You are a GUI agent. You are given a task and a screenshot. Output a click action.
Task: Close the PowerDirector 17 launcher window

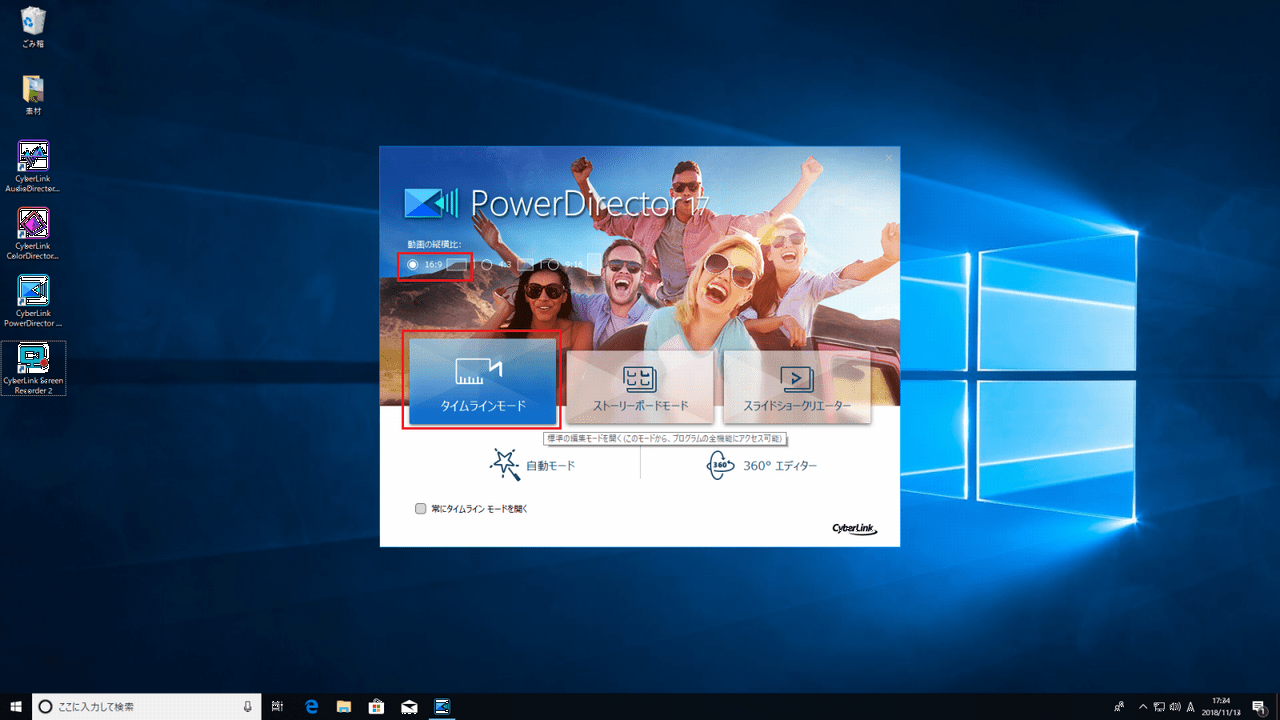click(888, 158)
